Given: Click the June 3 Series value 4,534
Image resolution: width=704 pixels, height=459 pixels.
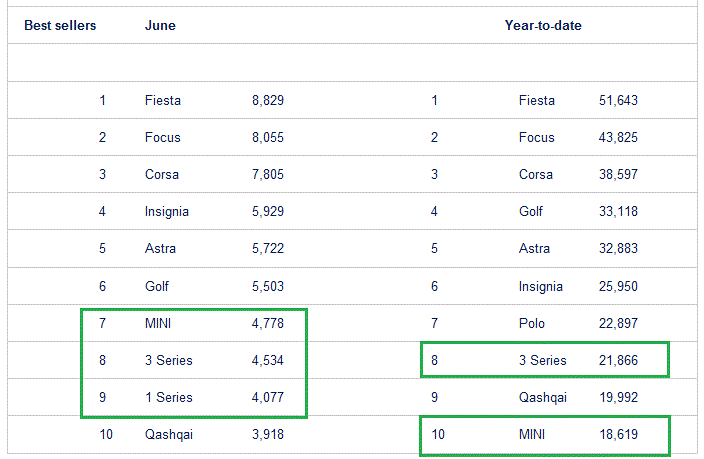Looking at the screenshot, I should point(268,361).
